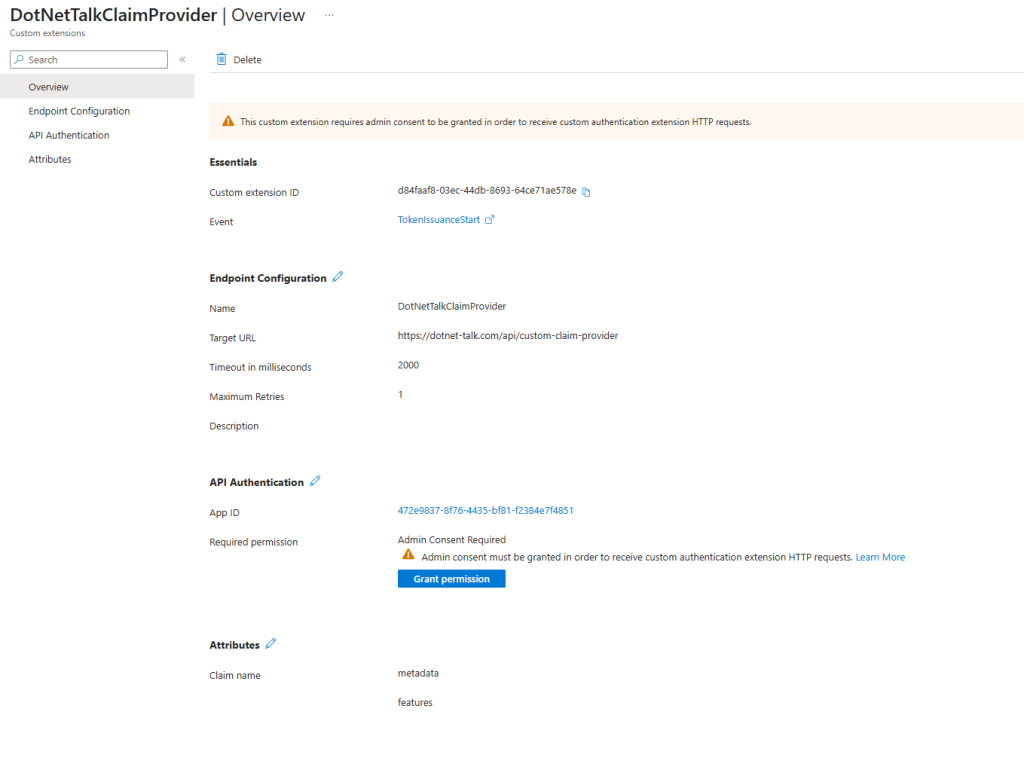Click the admin consent warning banner text
This screenshot has width=1024, height=779.
496,121
